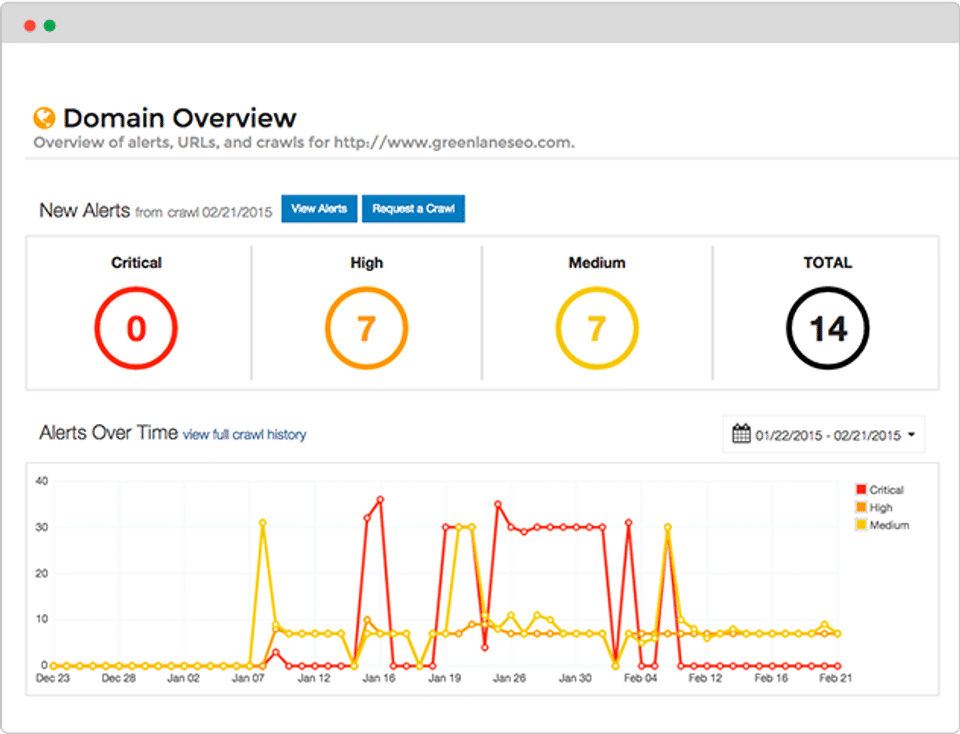Select the orange High alert circle
The width and height of the screenshot is (960, 734).
[x=366, y=328]
